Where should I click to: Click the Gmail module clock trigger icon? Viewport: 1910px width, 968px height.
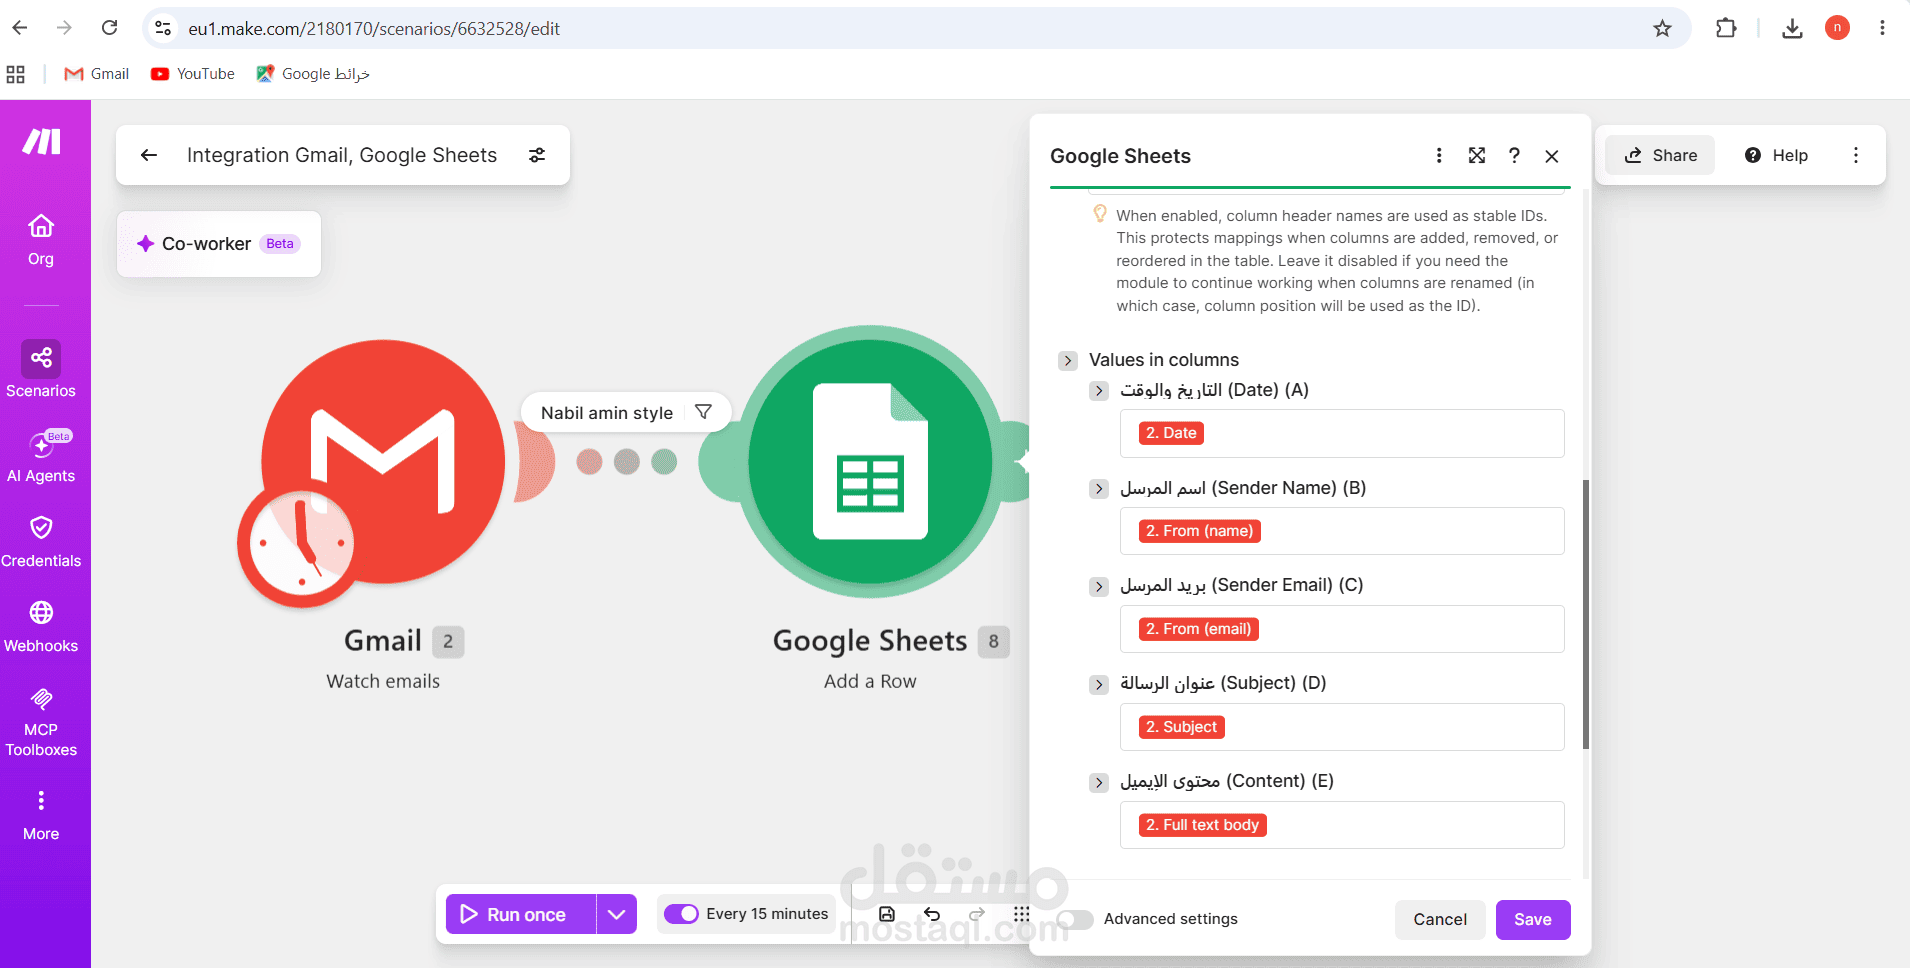[301, 544]
